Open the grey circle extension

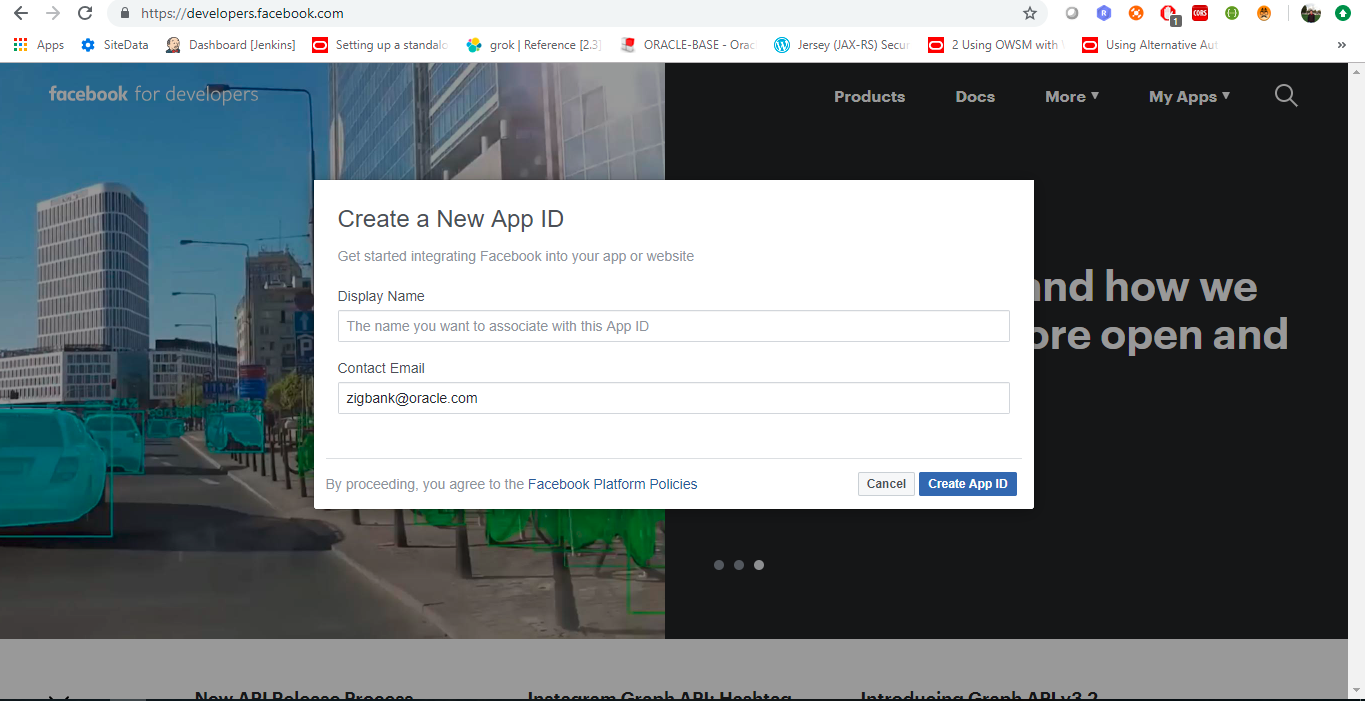coord(1072,13)
